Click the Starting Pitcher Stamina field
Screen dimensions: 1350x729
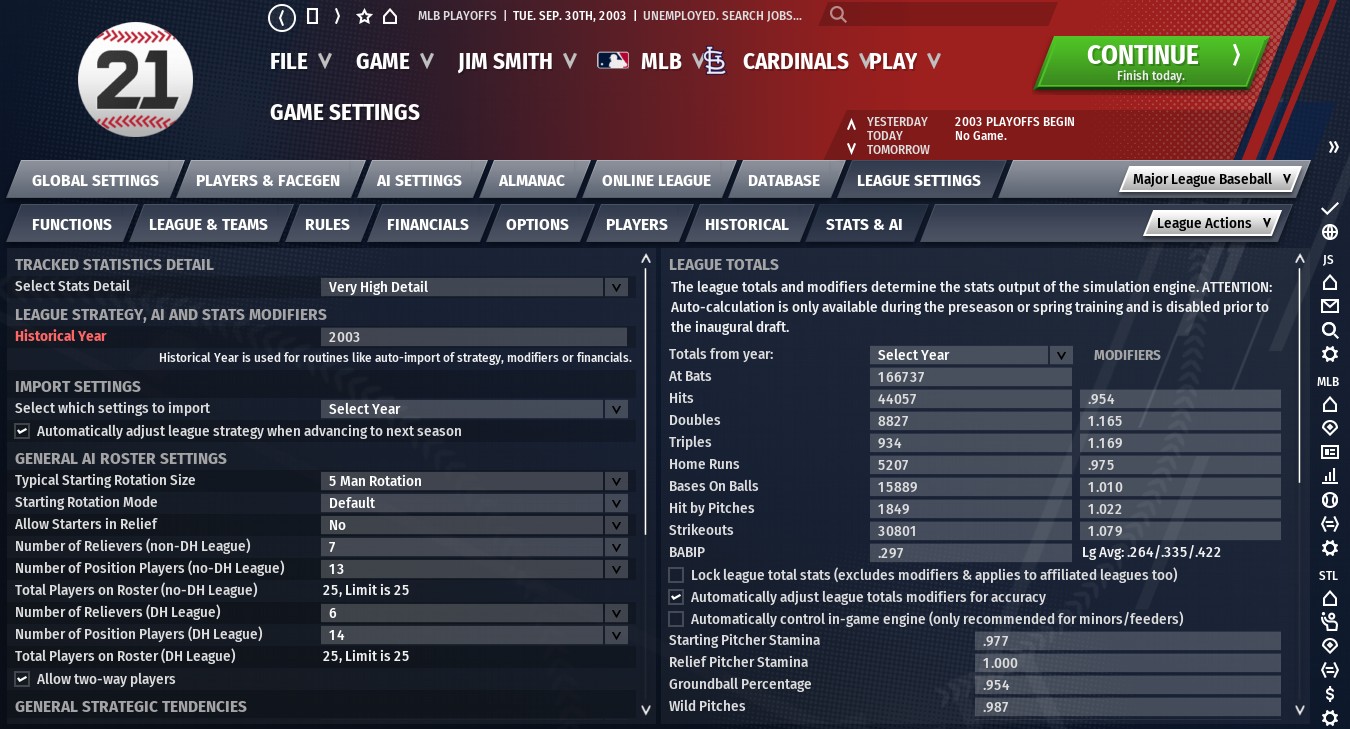[x=1127, y=641]
